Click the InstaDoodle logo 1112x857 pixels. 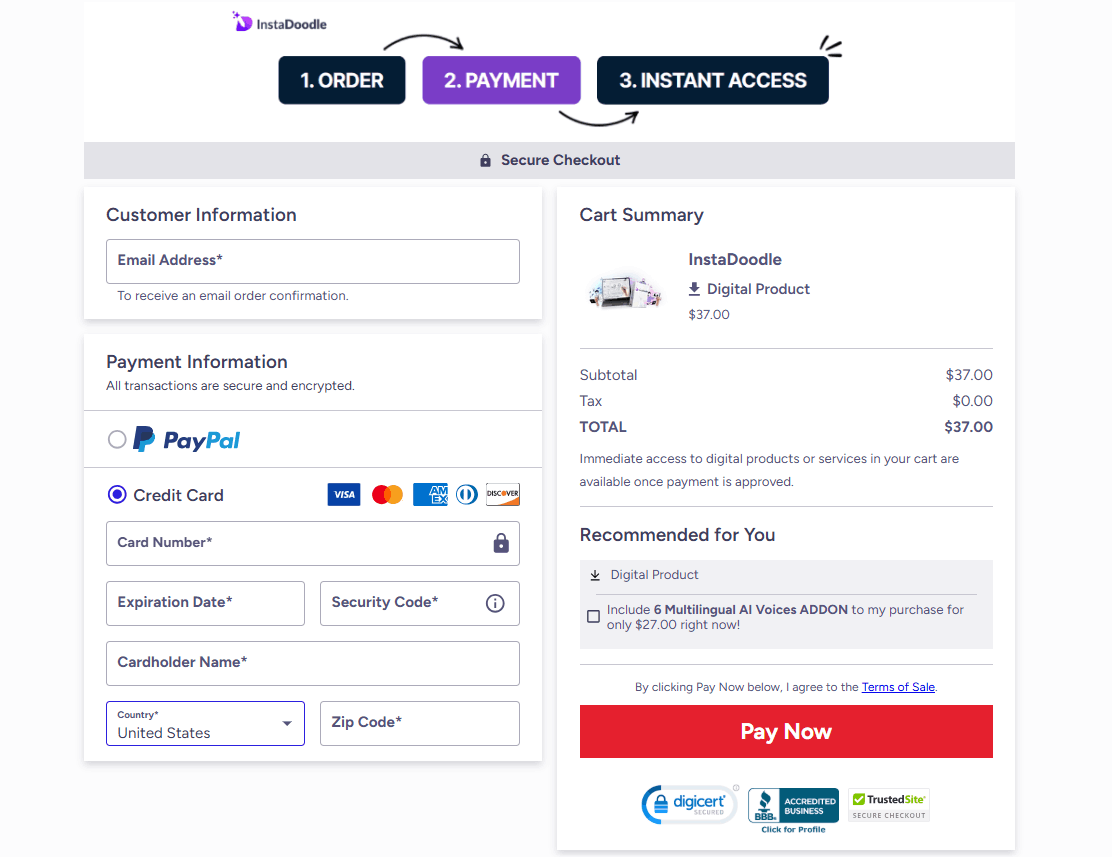coord(278,22)
